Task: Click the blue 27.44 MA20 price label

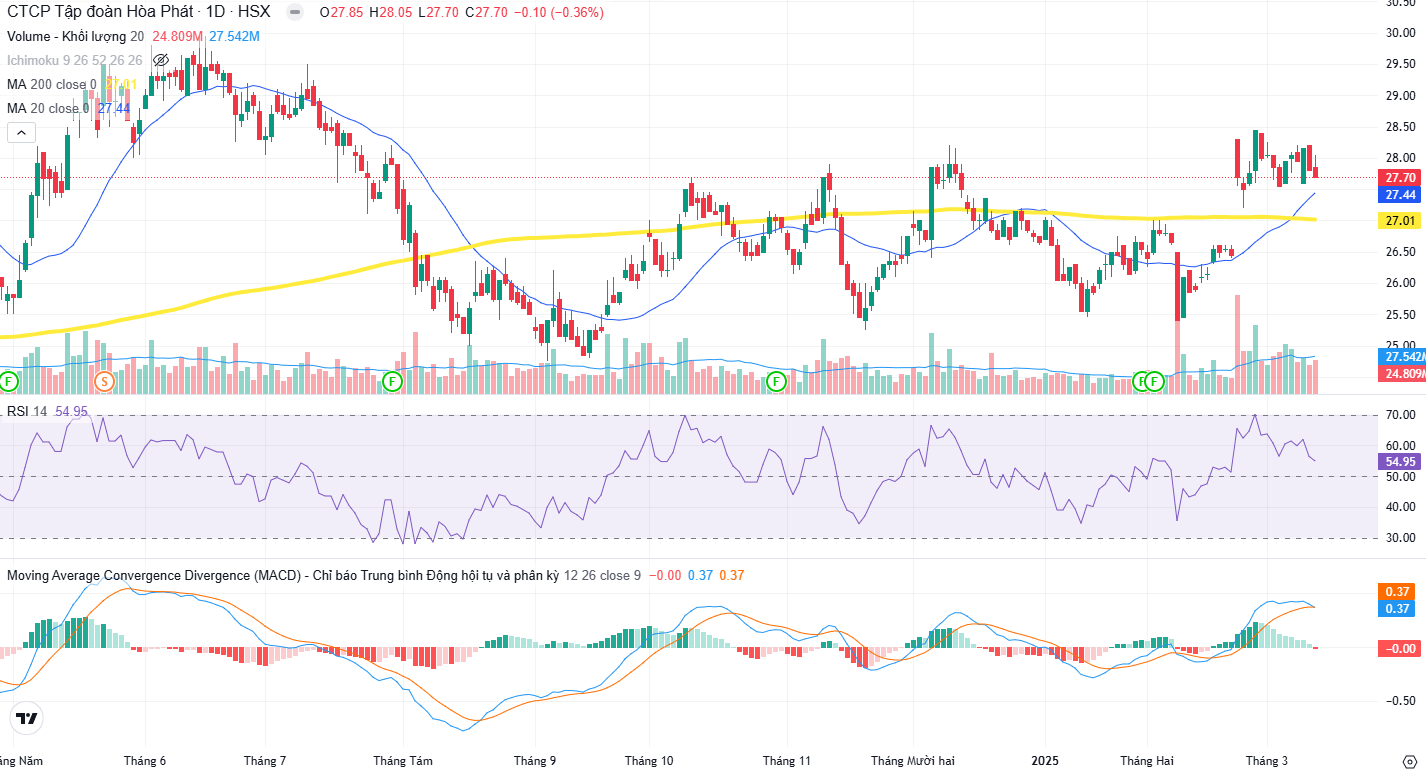Action: tap(1400, 195)
